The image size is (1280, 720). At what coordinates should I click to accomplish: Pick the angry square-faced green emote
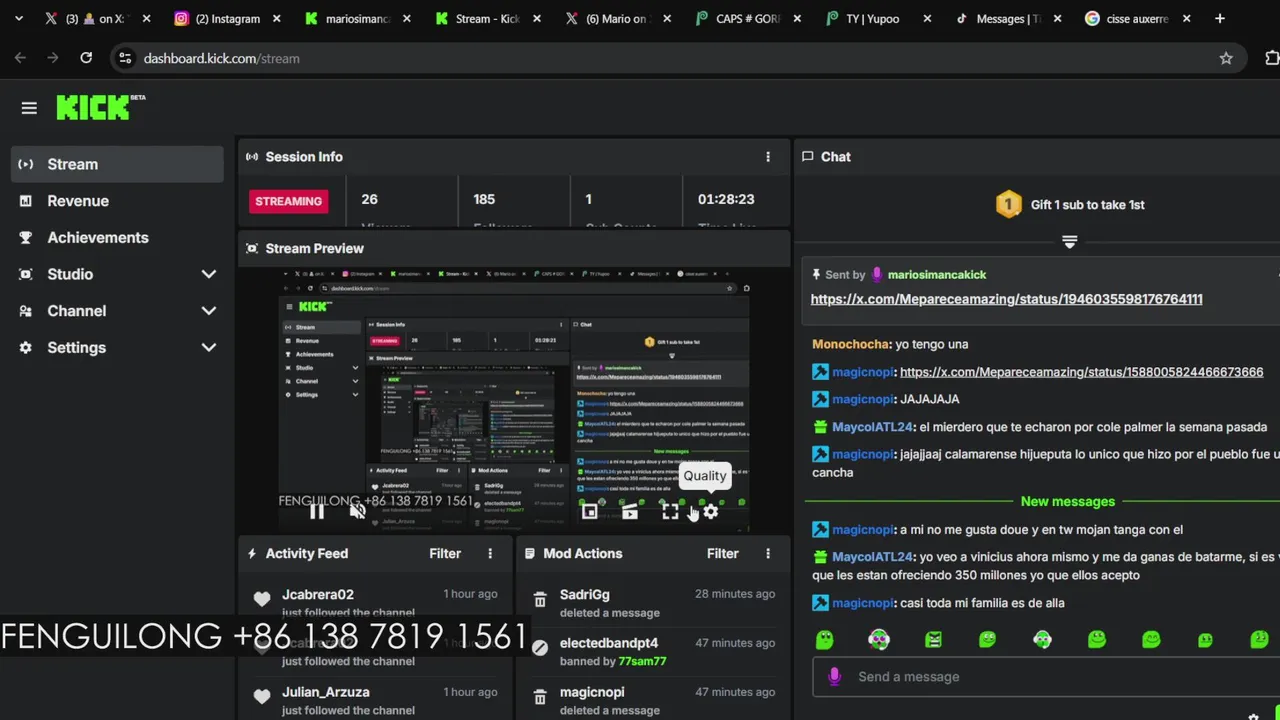[x=933, y=640]
